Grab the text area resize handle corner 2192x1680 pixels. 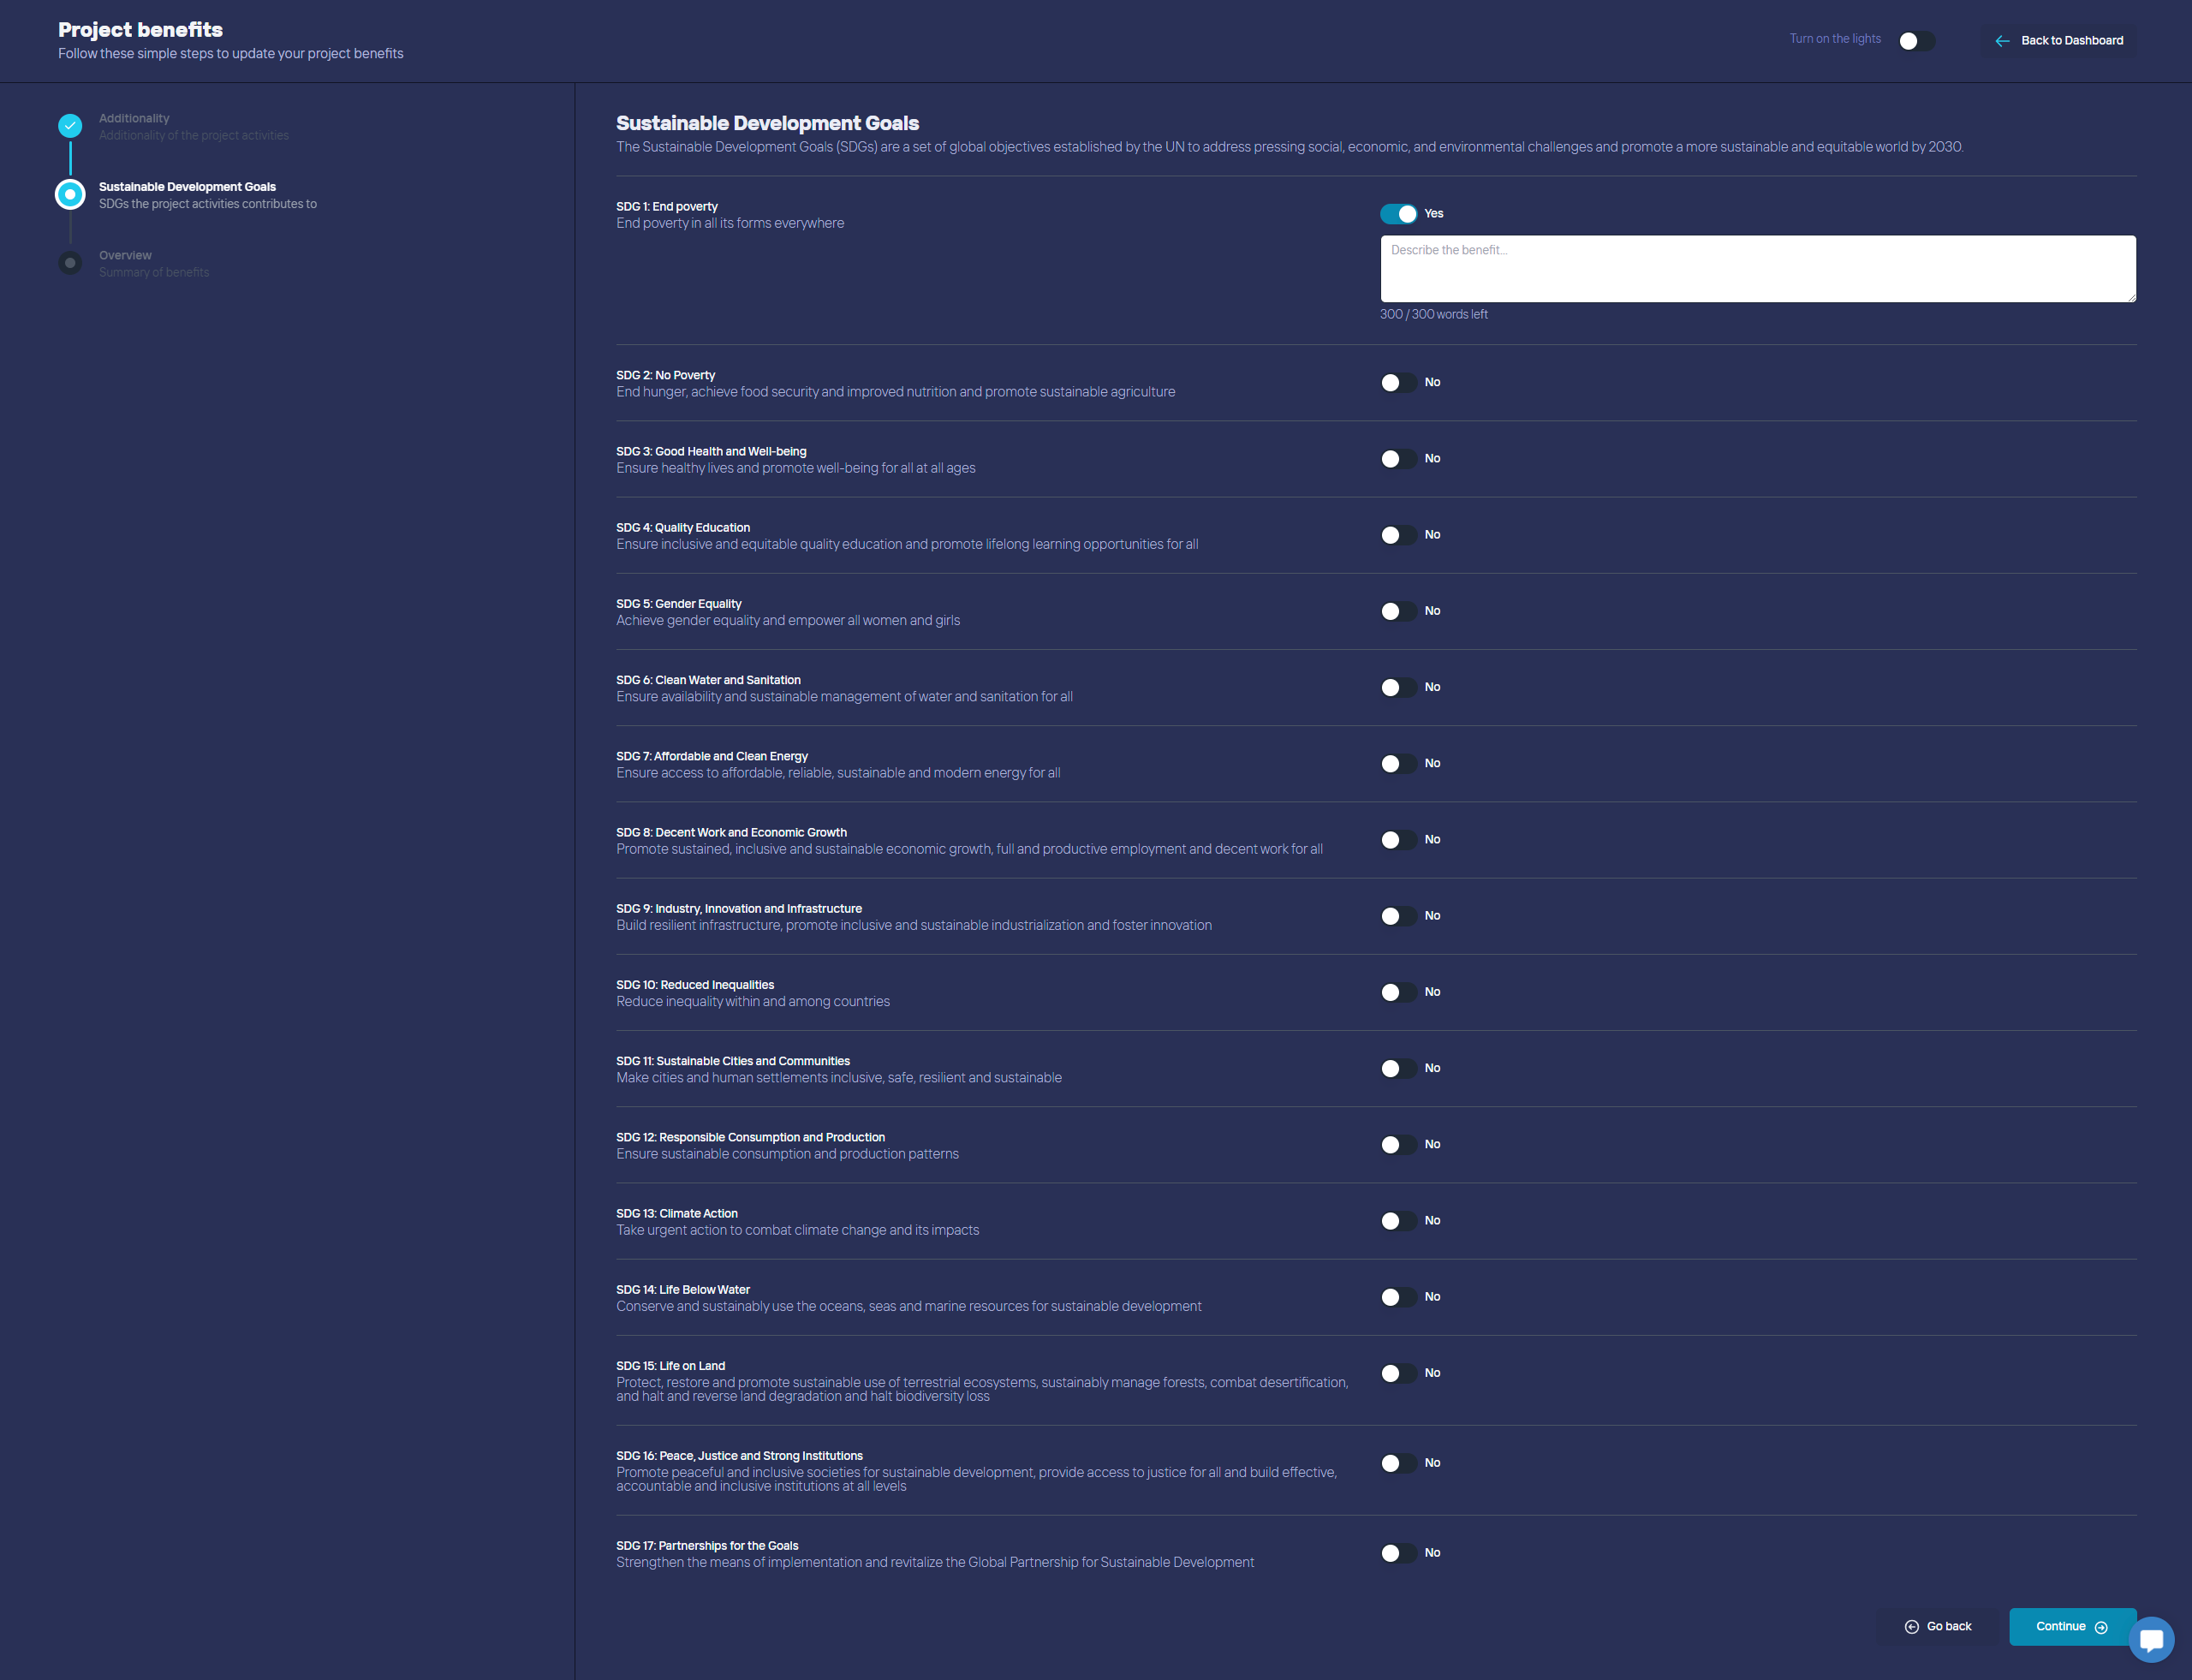[2131, 298]
